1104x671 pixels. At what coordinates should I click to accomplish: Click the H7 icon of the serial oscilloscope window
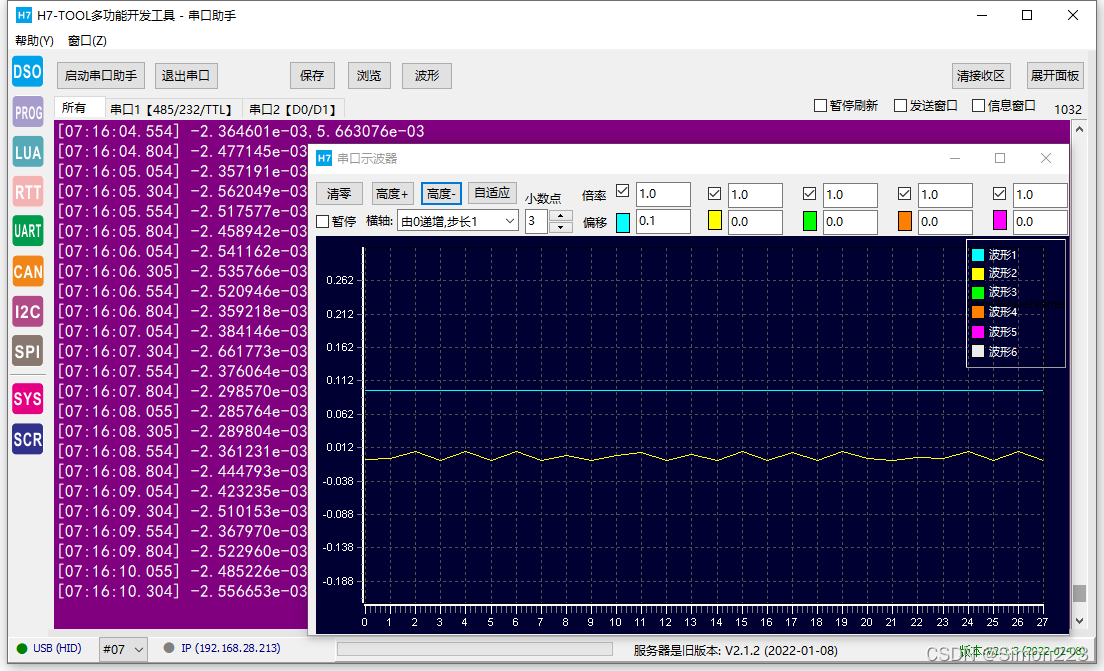[324, 158]
